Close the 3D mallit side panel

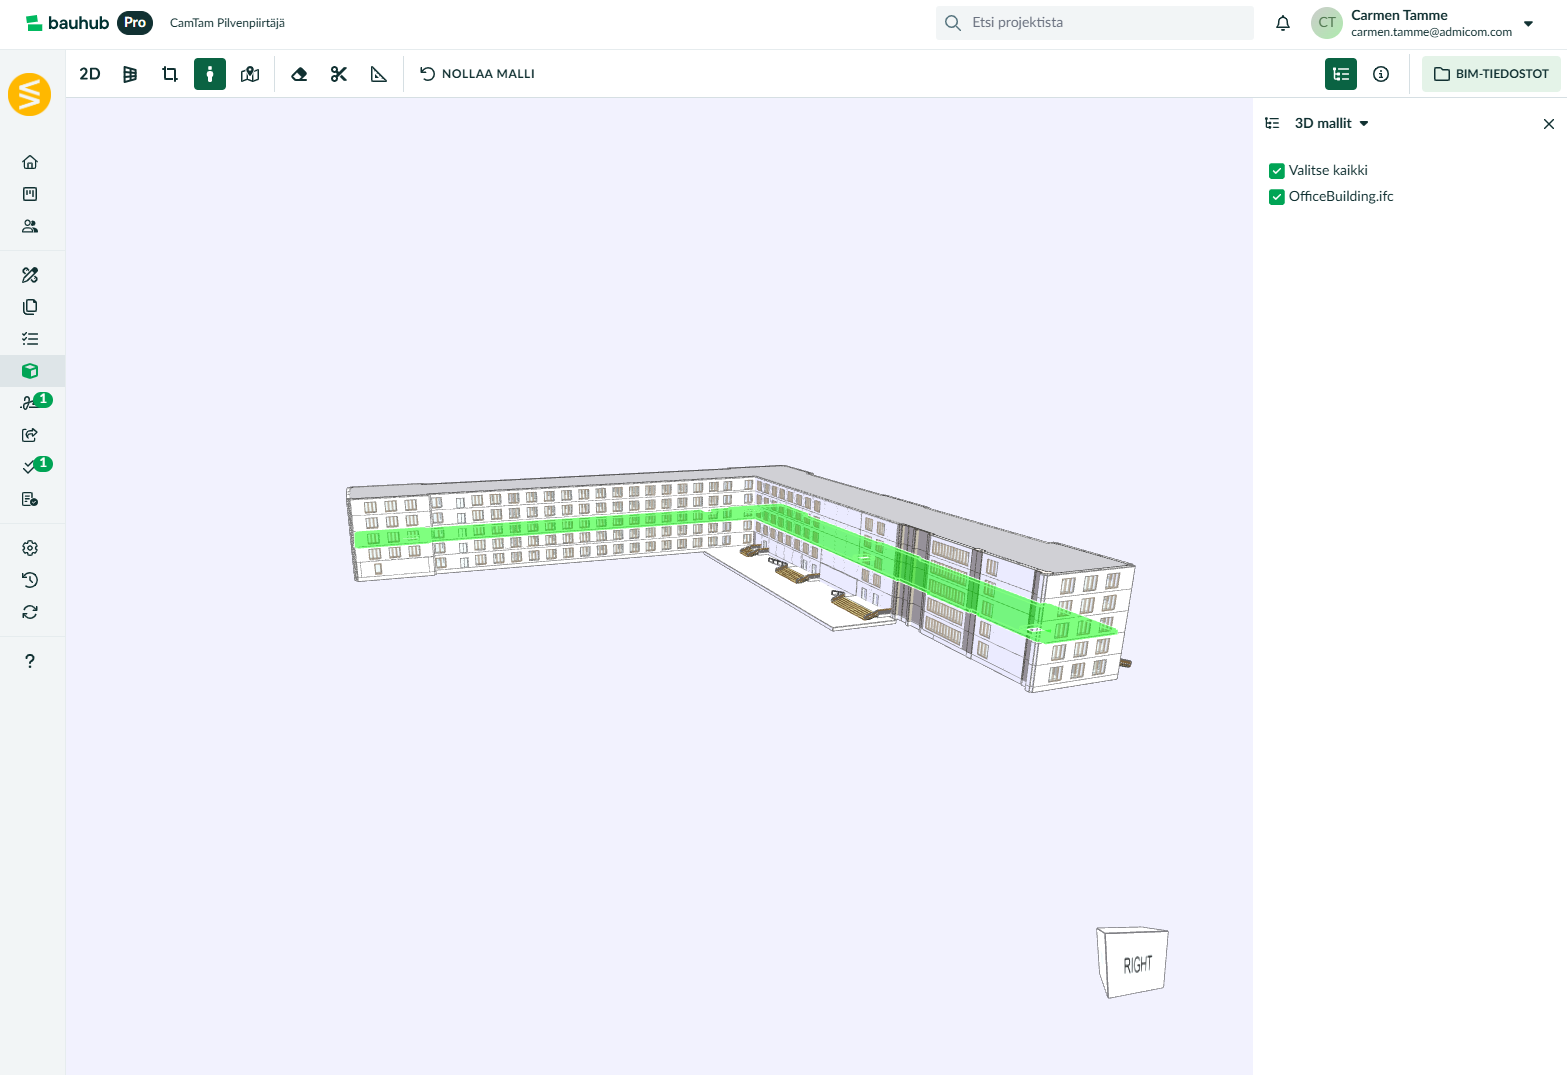pos(1549,124)
